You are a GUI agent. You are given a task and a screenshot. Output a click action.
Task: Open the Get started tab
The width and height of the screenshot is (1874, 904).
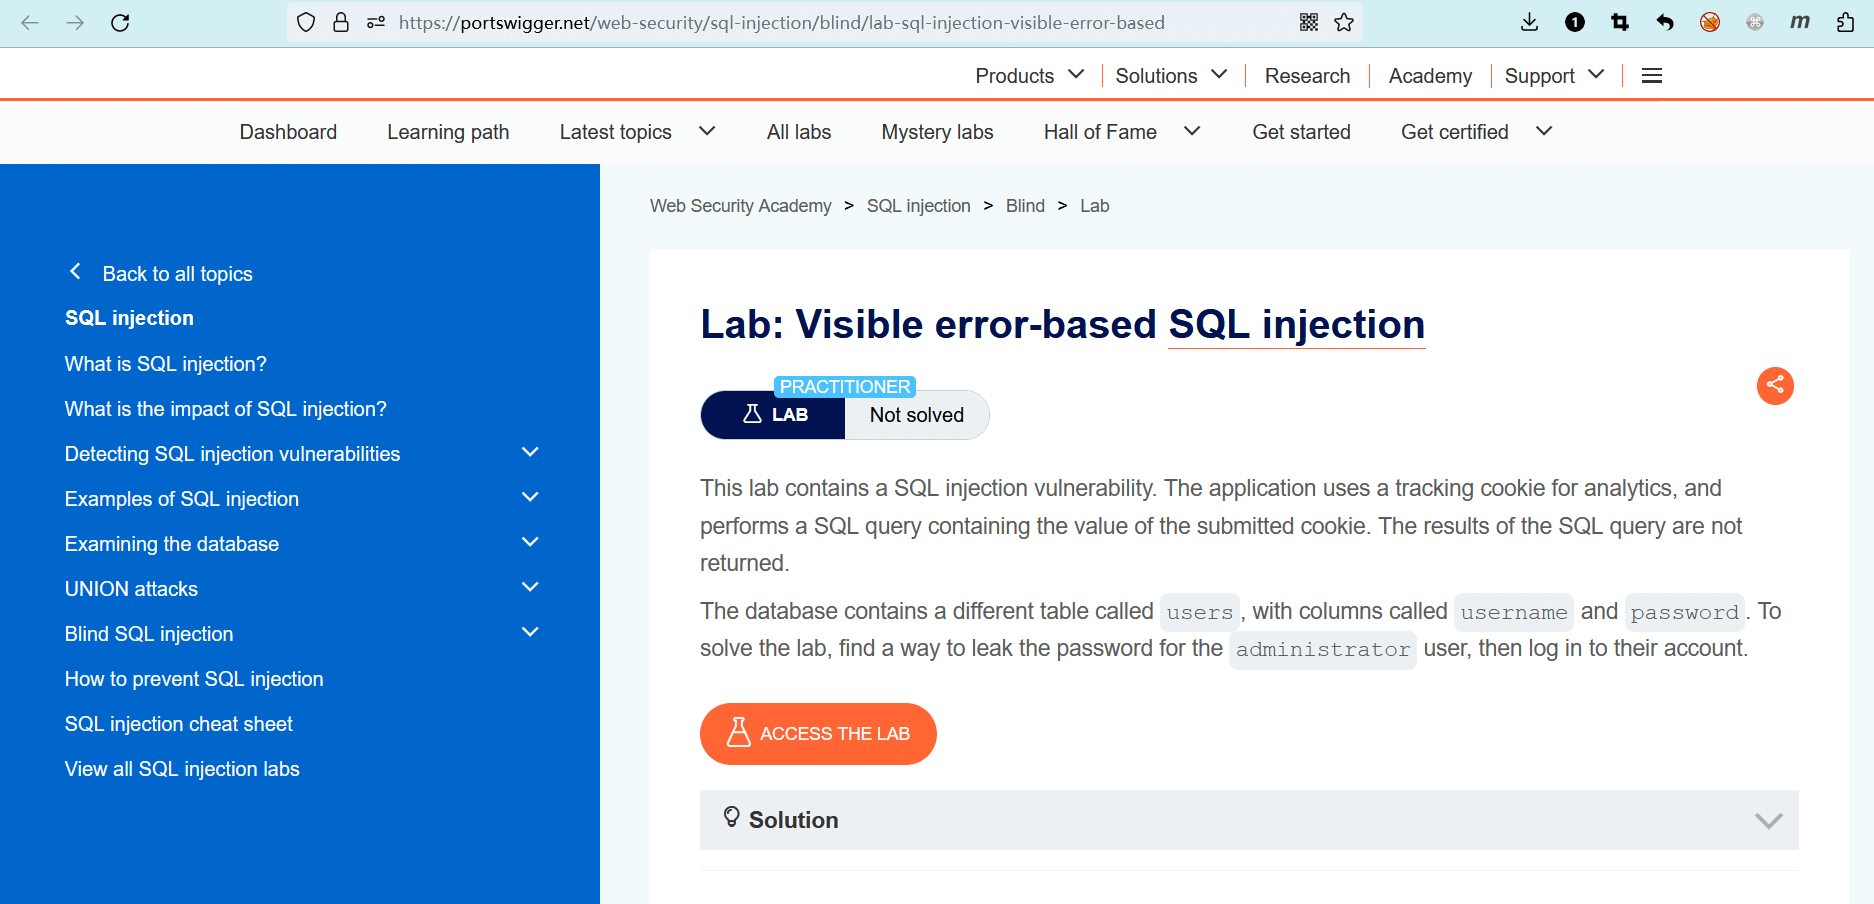[x=1301, y=132]
